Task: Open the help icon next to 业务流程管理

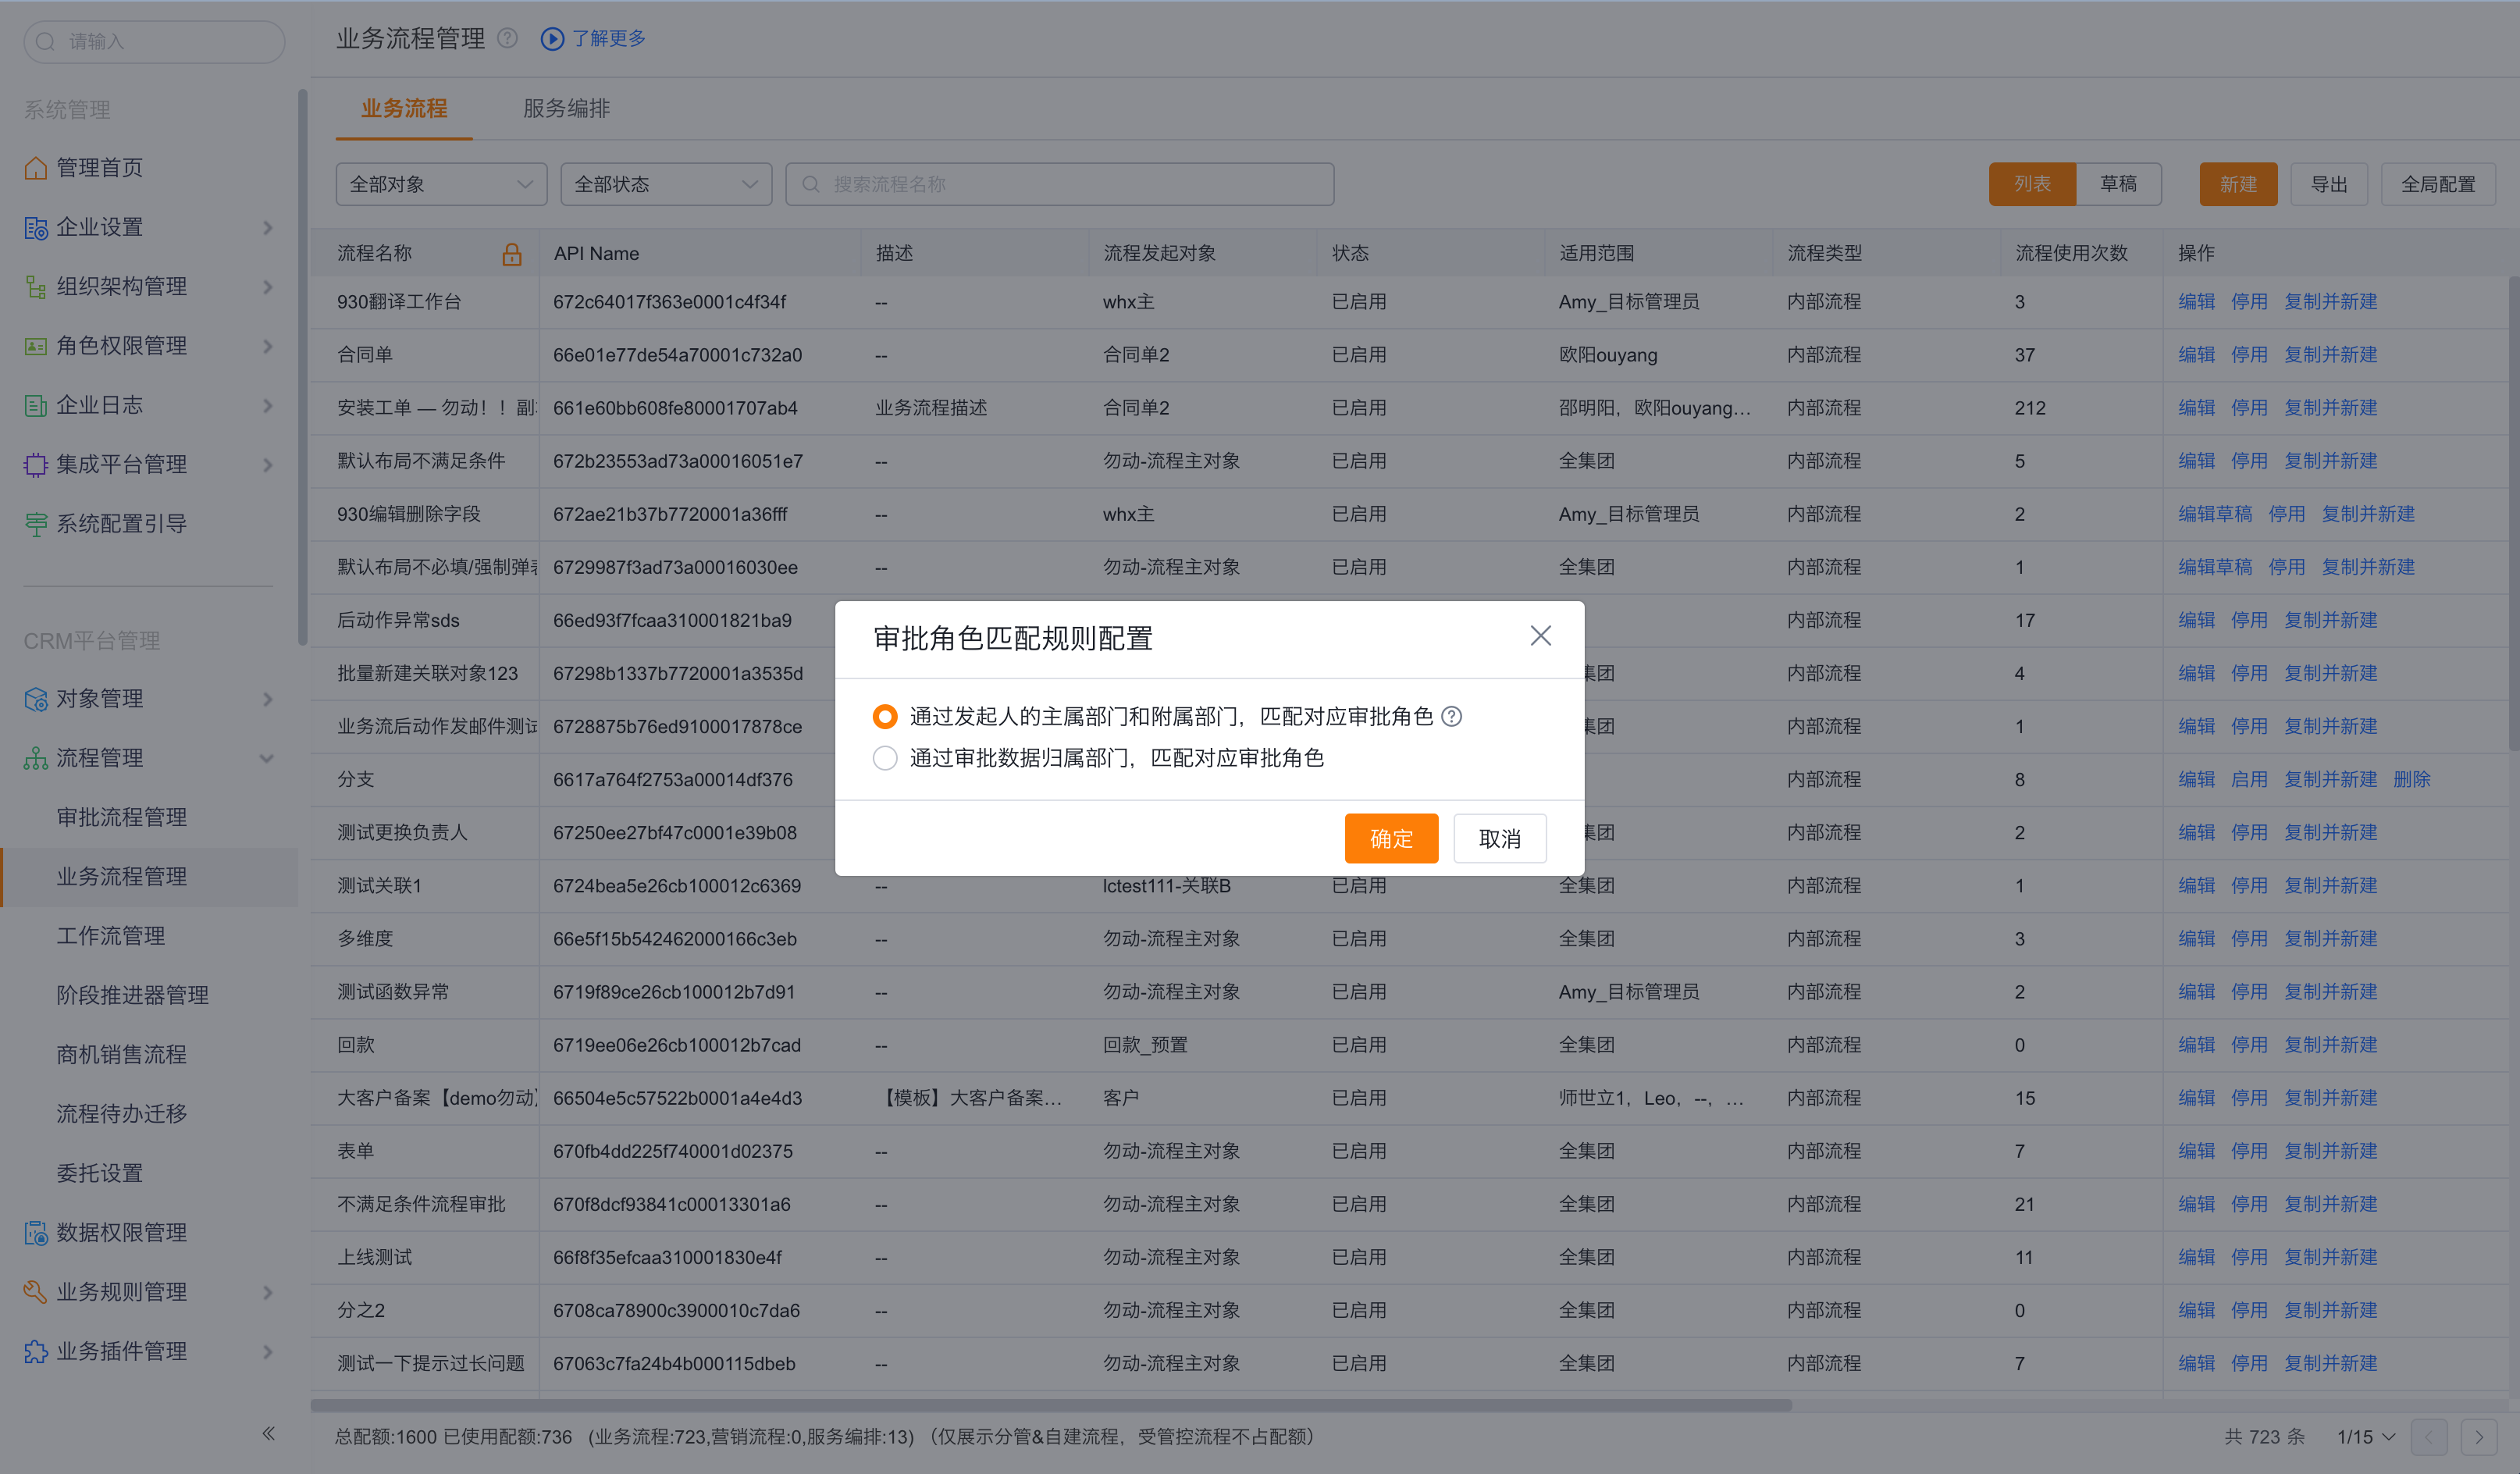Action: pyautogui.click(x=507, y=38)
